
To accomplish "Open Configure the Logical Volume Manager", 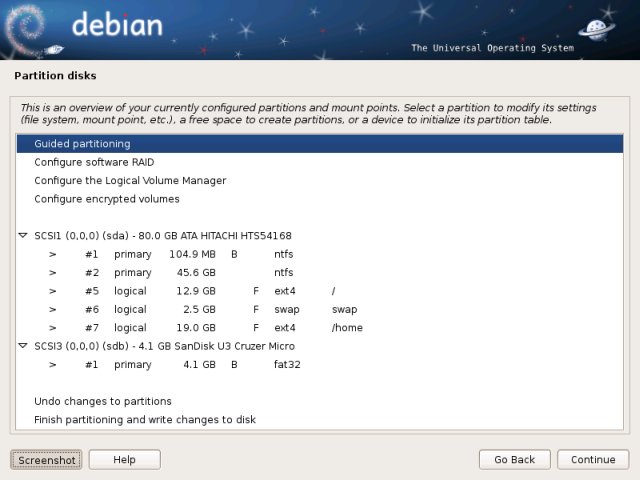I will tap(130, 181).
